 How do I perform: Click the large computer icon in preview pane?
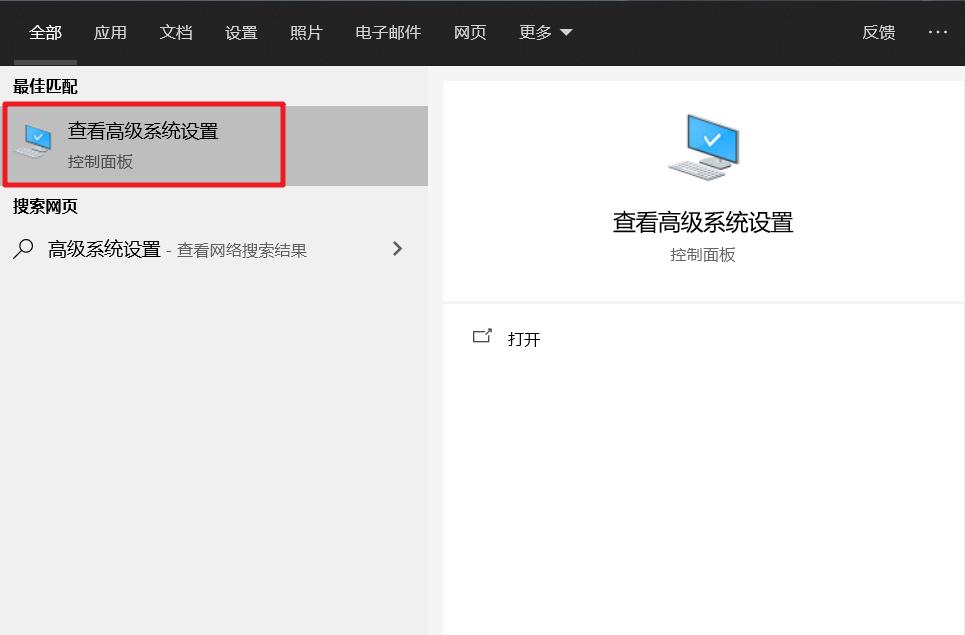pos(703,148)
